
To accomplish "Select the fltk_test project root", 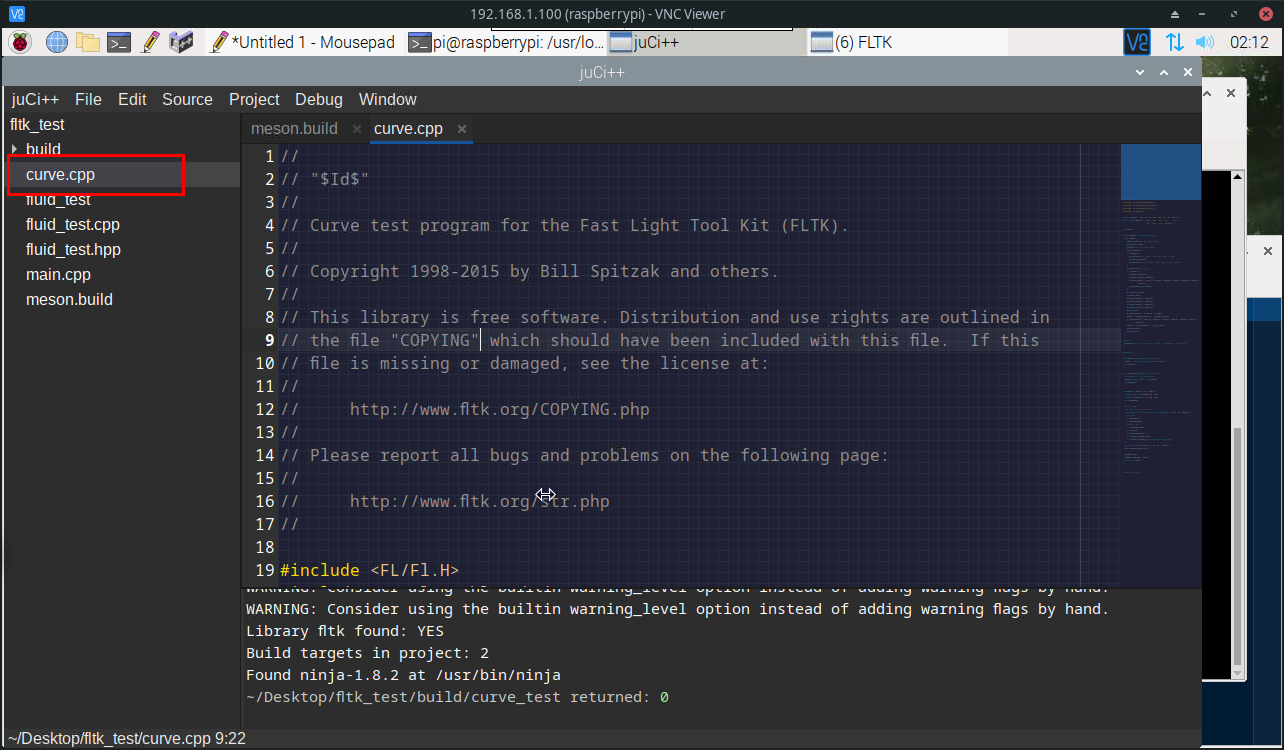I will click(37, 124).
